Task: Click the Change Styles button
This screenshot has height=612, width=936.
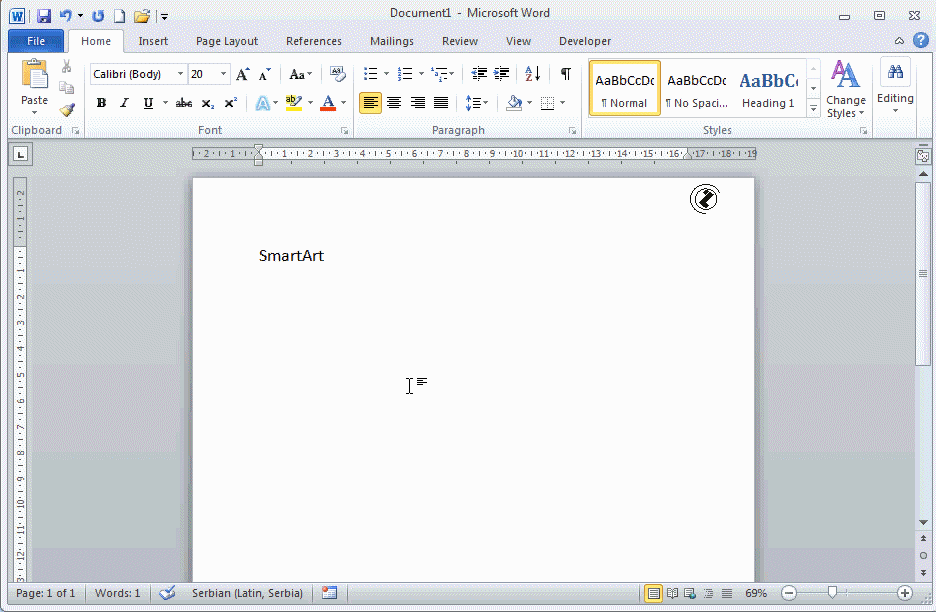Action: [846, 90]
